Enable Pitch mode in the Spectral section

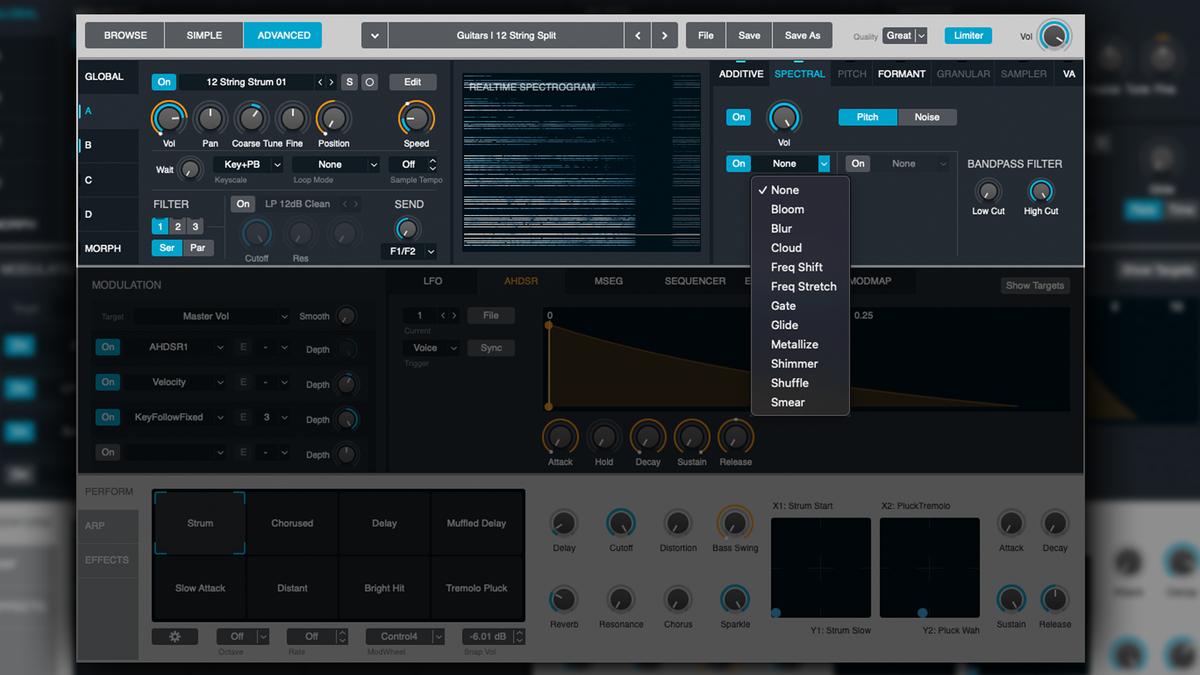866,117
